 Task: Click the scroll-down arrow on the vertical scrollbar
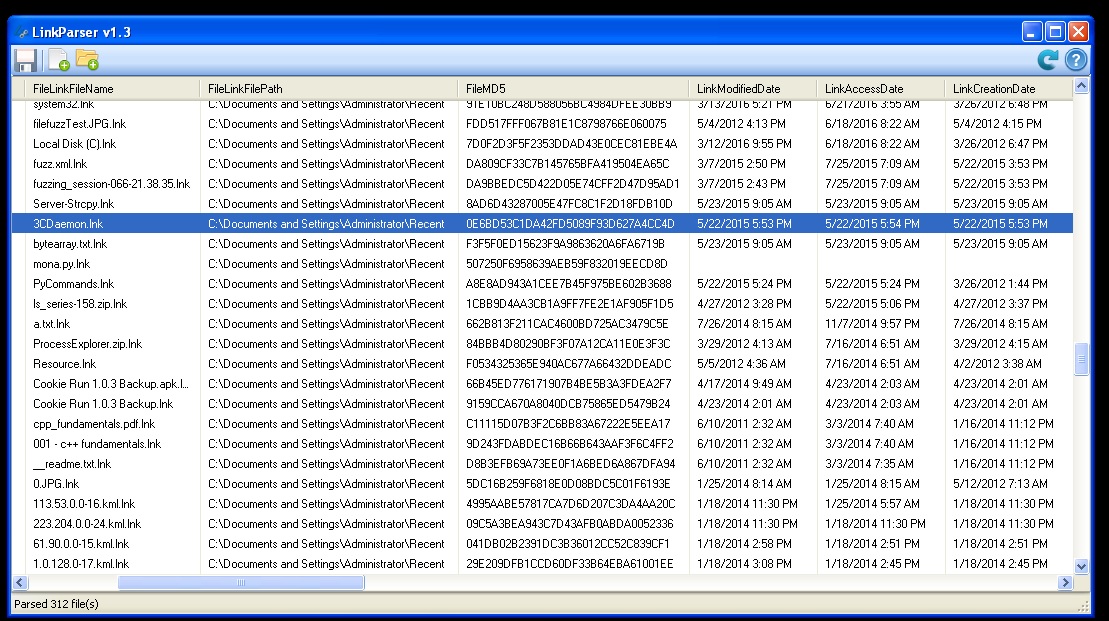pyautogui.click(x=1081, y=564)
